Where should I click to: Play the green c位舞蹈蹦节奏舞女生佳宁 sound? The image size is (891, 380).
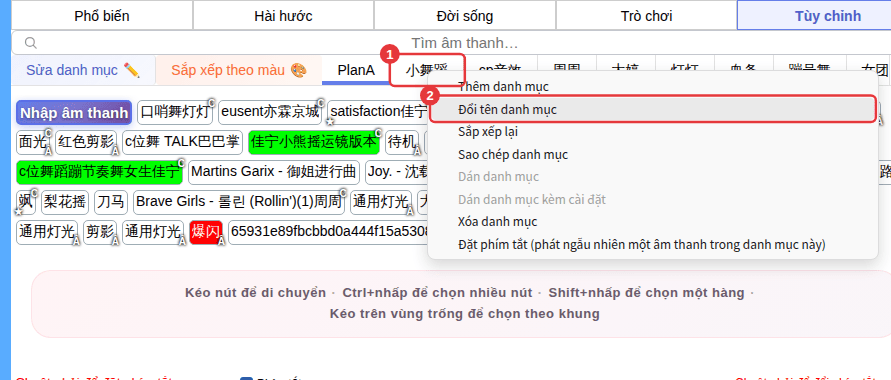tap(99, 172)
